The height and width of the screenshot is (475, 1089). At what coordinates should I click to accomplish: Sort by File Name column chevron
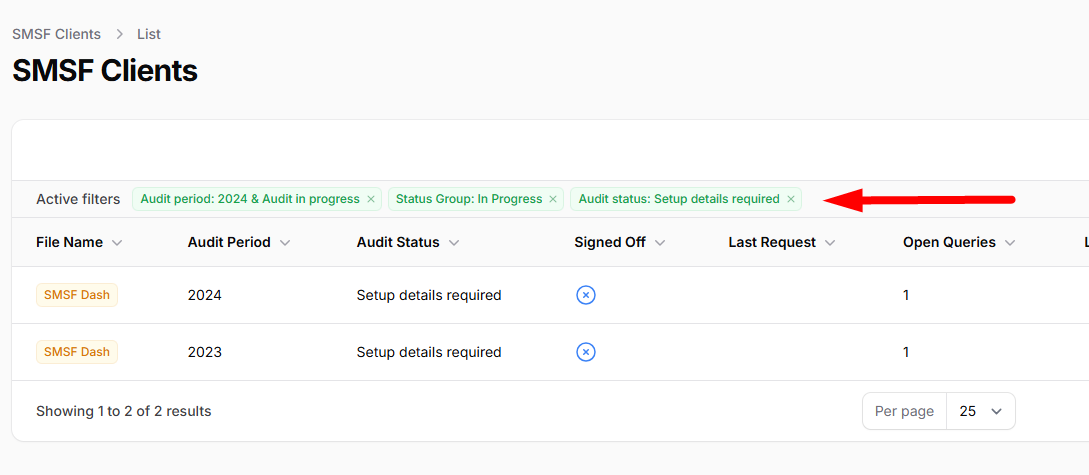point(117,242)
